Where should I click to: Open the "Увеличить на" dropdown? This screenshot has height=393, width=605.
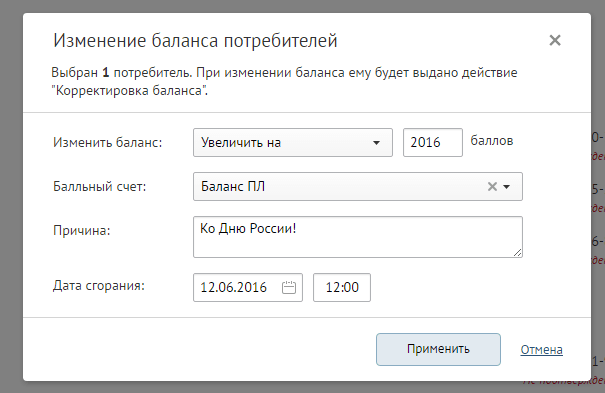coord(293,143)
